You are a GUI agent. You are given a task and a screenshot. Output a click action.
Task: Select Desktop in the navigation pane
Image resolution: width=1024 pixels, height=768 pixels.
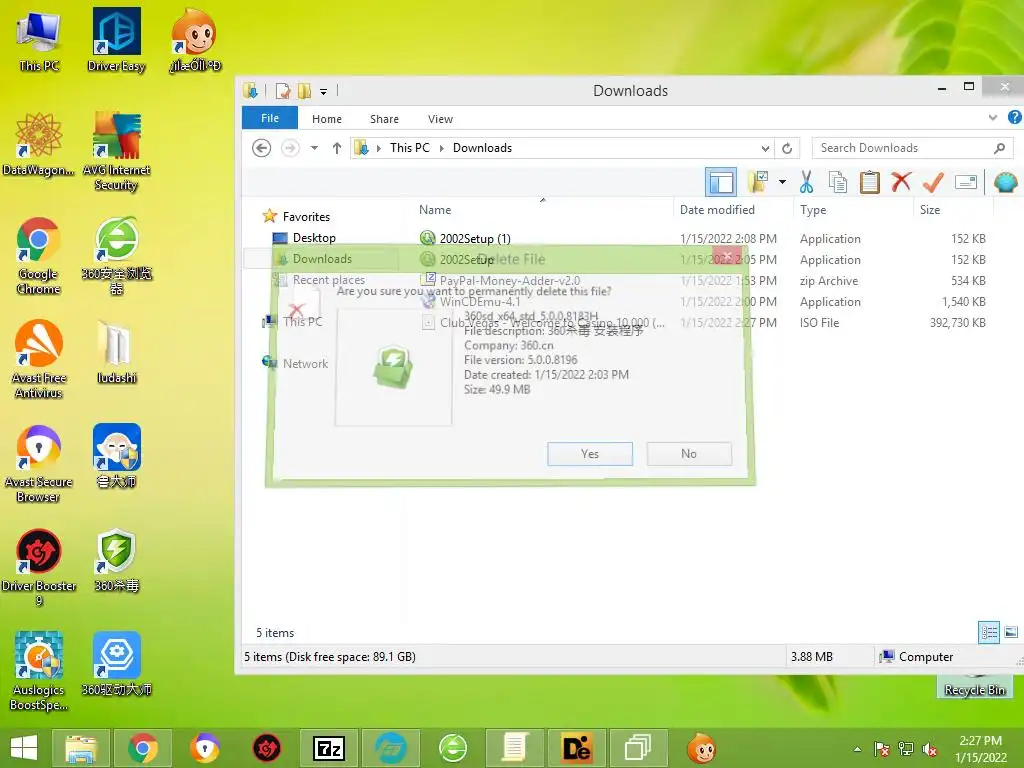(313, 238)
